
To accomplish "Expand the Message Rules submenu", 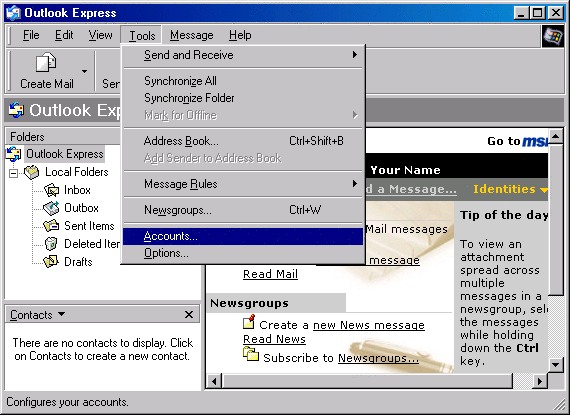I will tap(243, 184).
